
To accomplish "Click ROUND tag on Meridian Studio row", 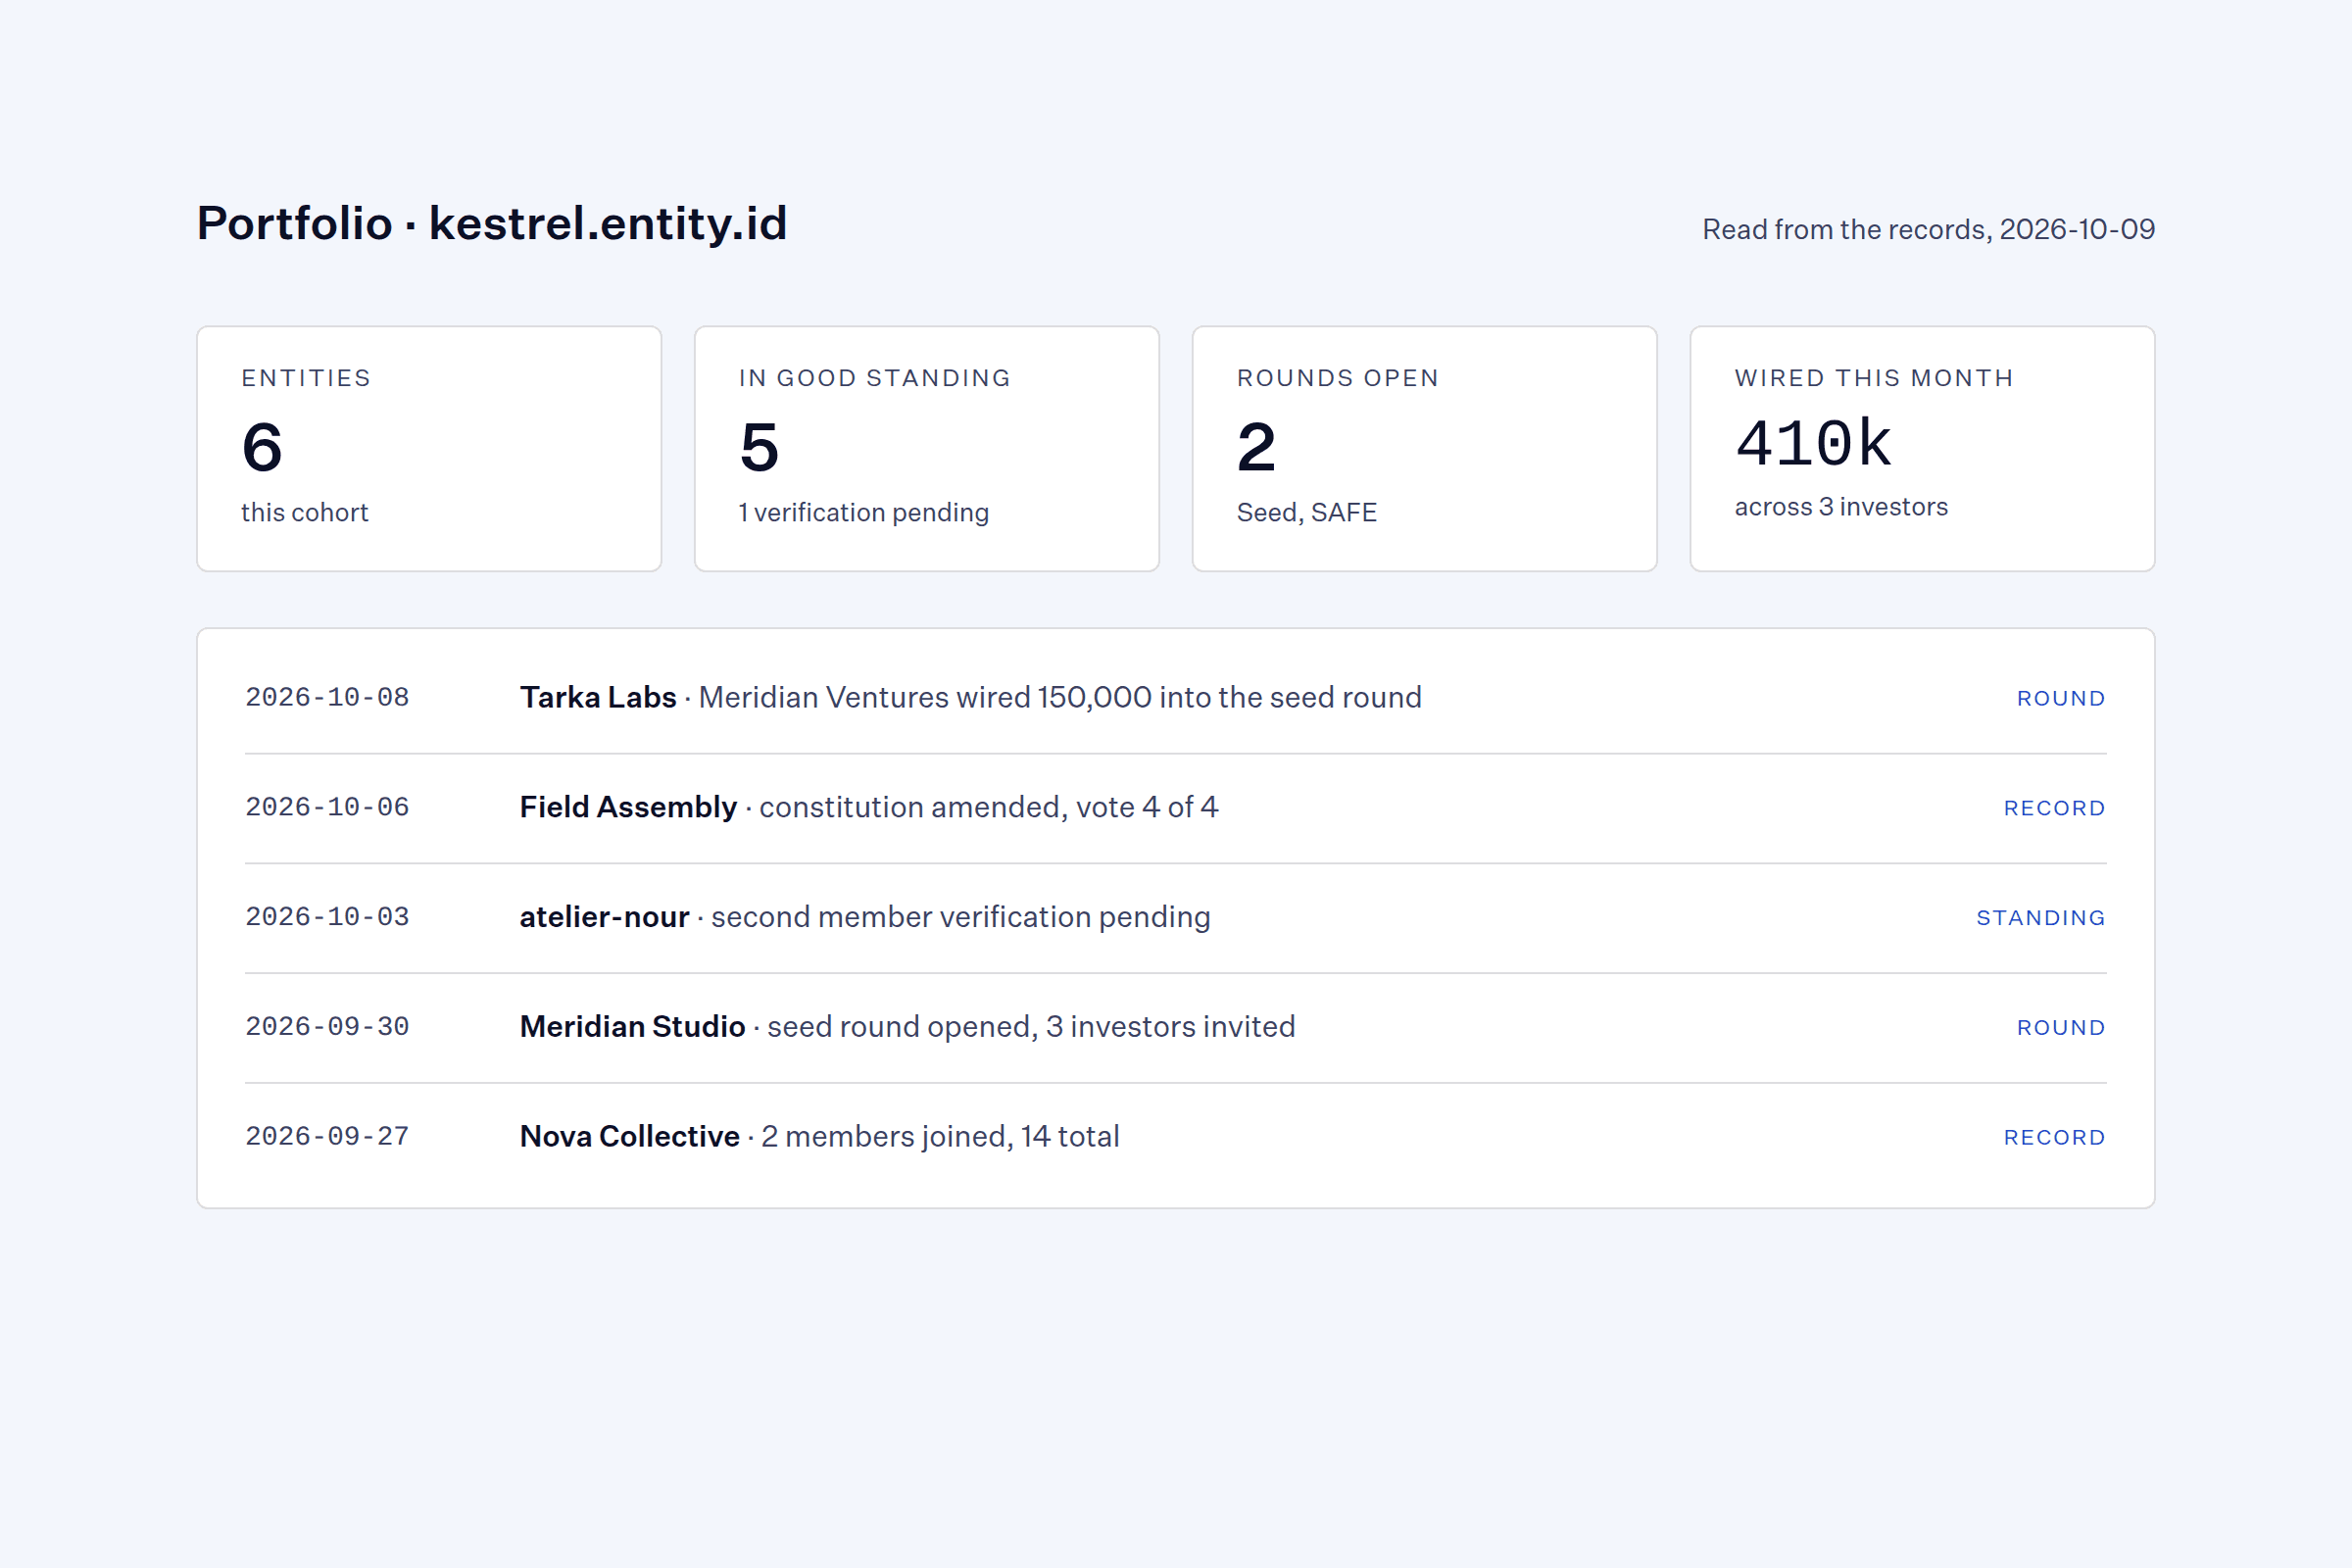I will click(x=2061, y=1028).
